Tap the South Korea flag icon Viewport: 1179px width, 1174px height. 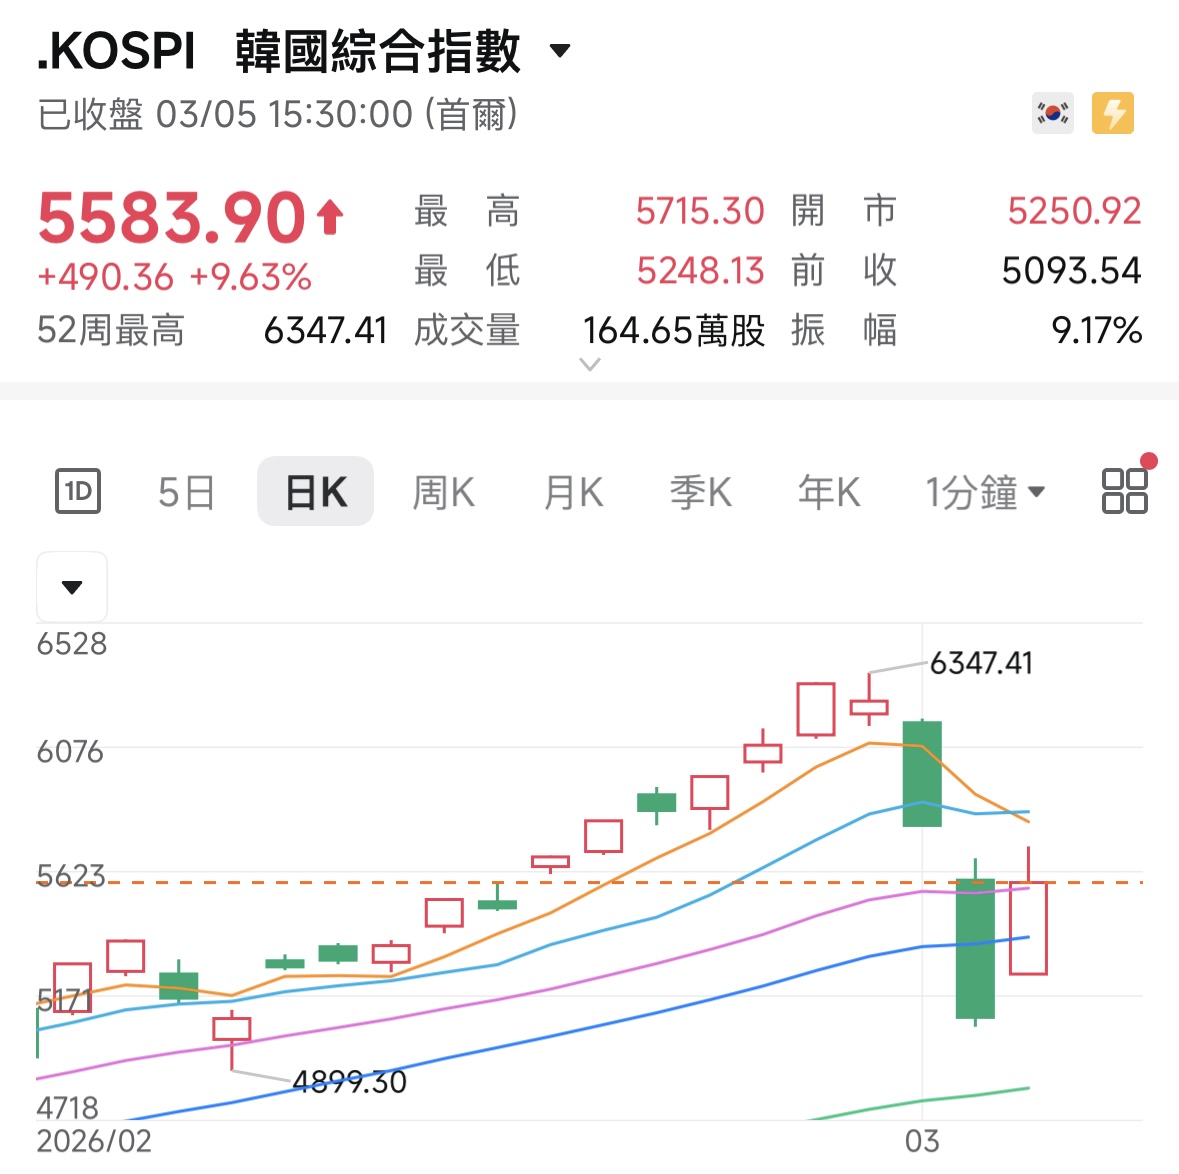[x=1052, y=114]
